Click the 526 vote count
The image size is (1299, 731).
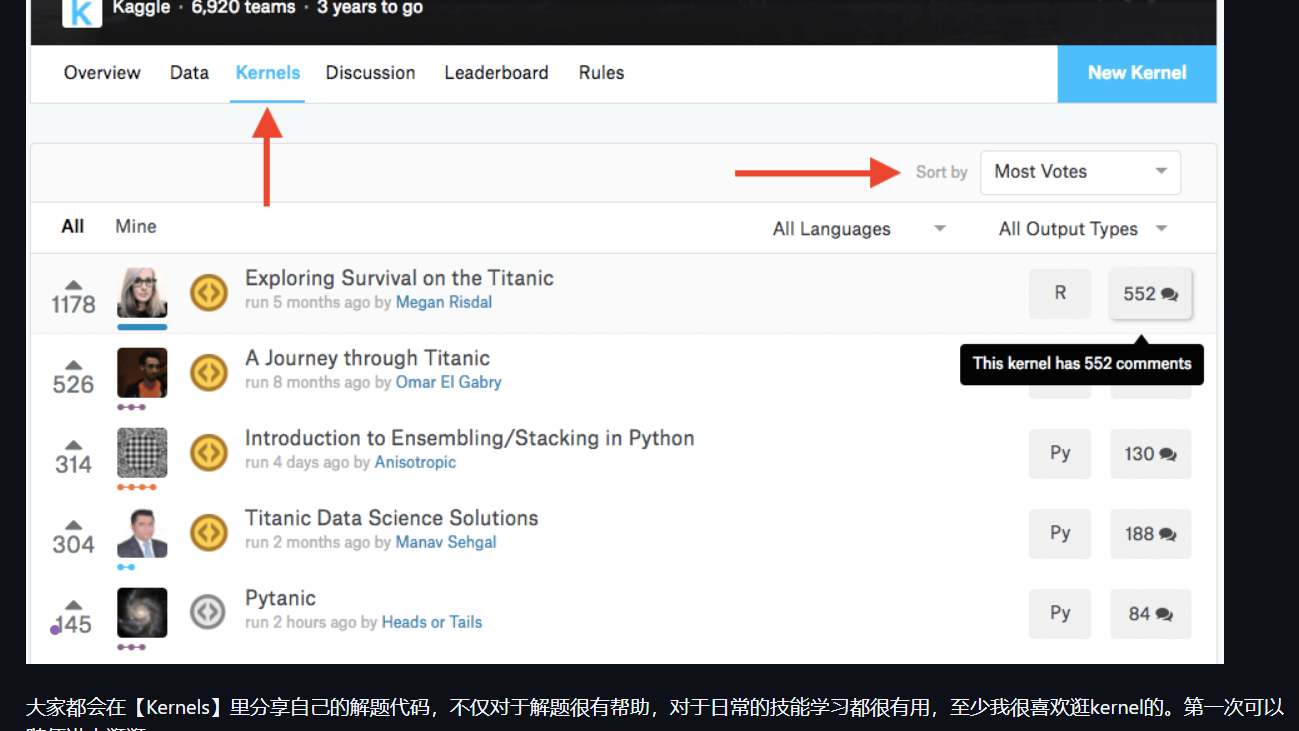tap(73, 384)
